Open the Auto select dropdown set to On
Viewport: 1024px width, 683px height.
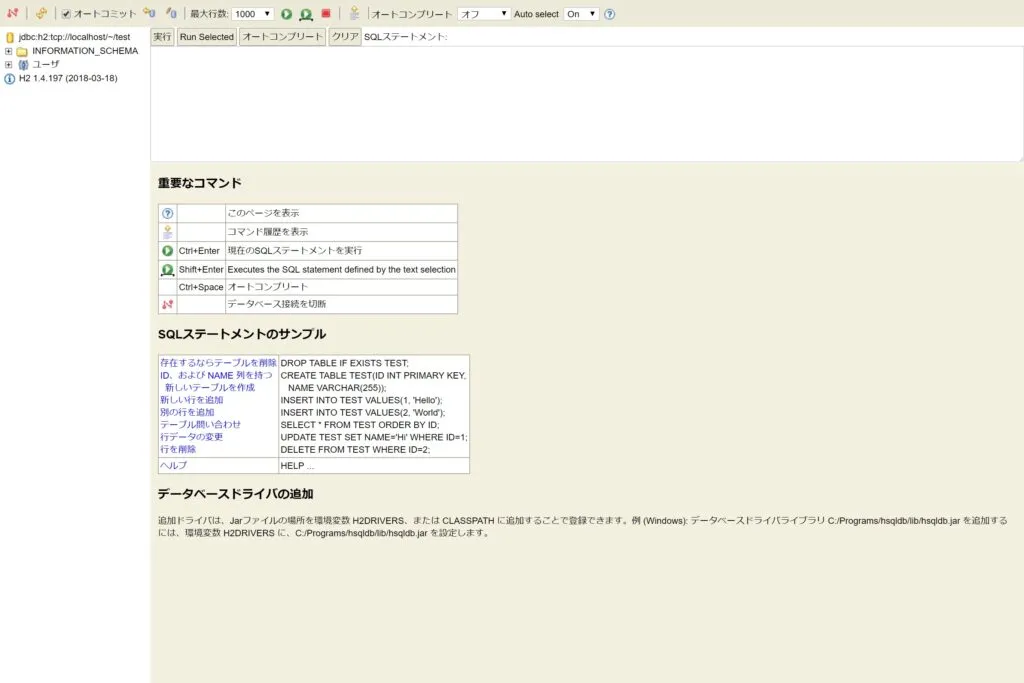(581, 14)
